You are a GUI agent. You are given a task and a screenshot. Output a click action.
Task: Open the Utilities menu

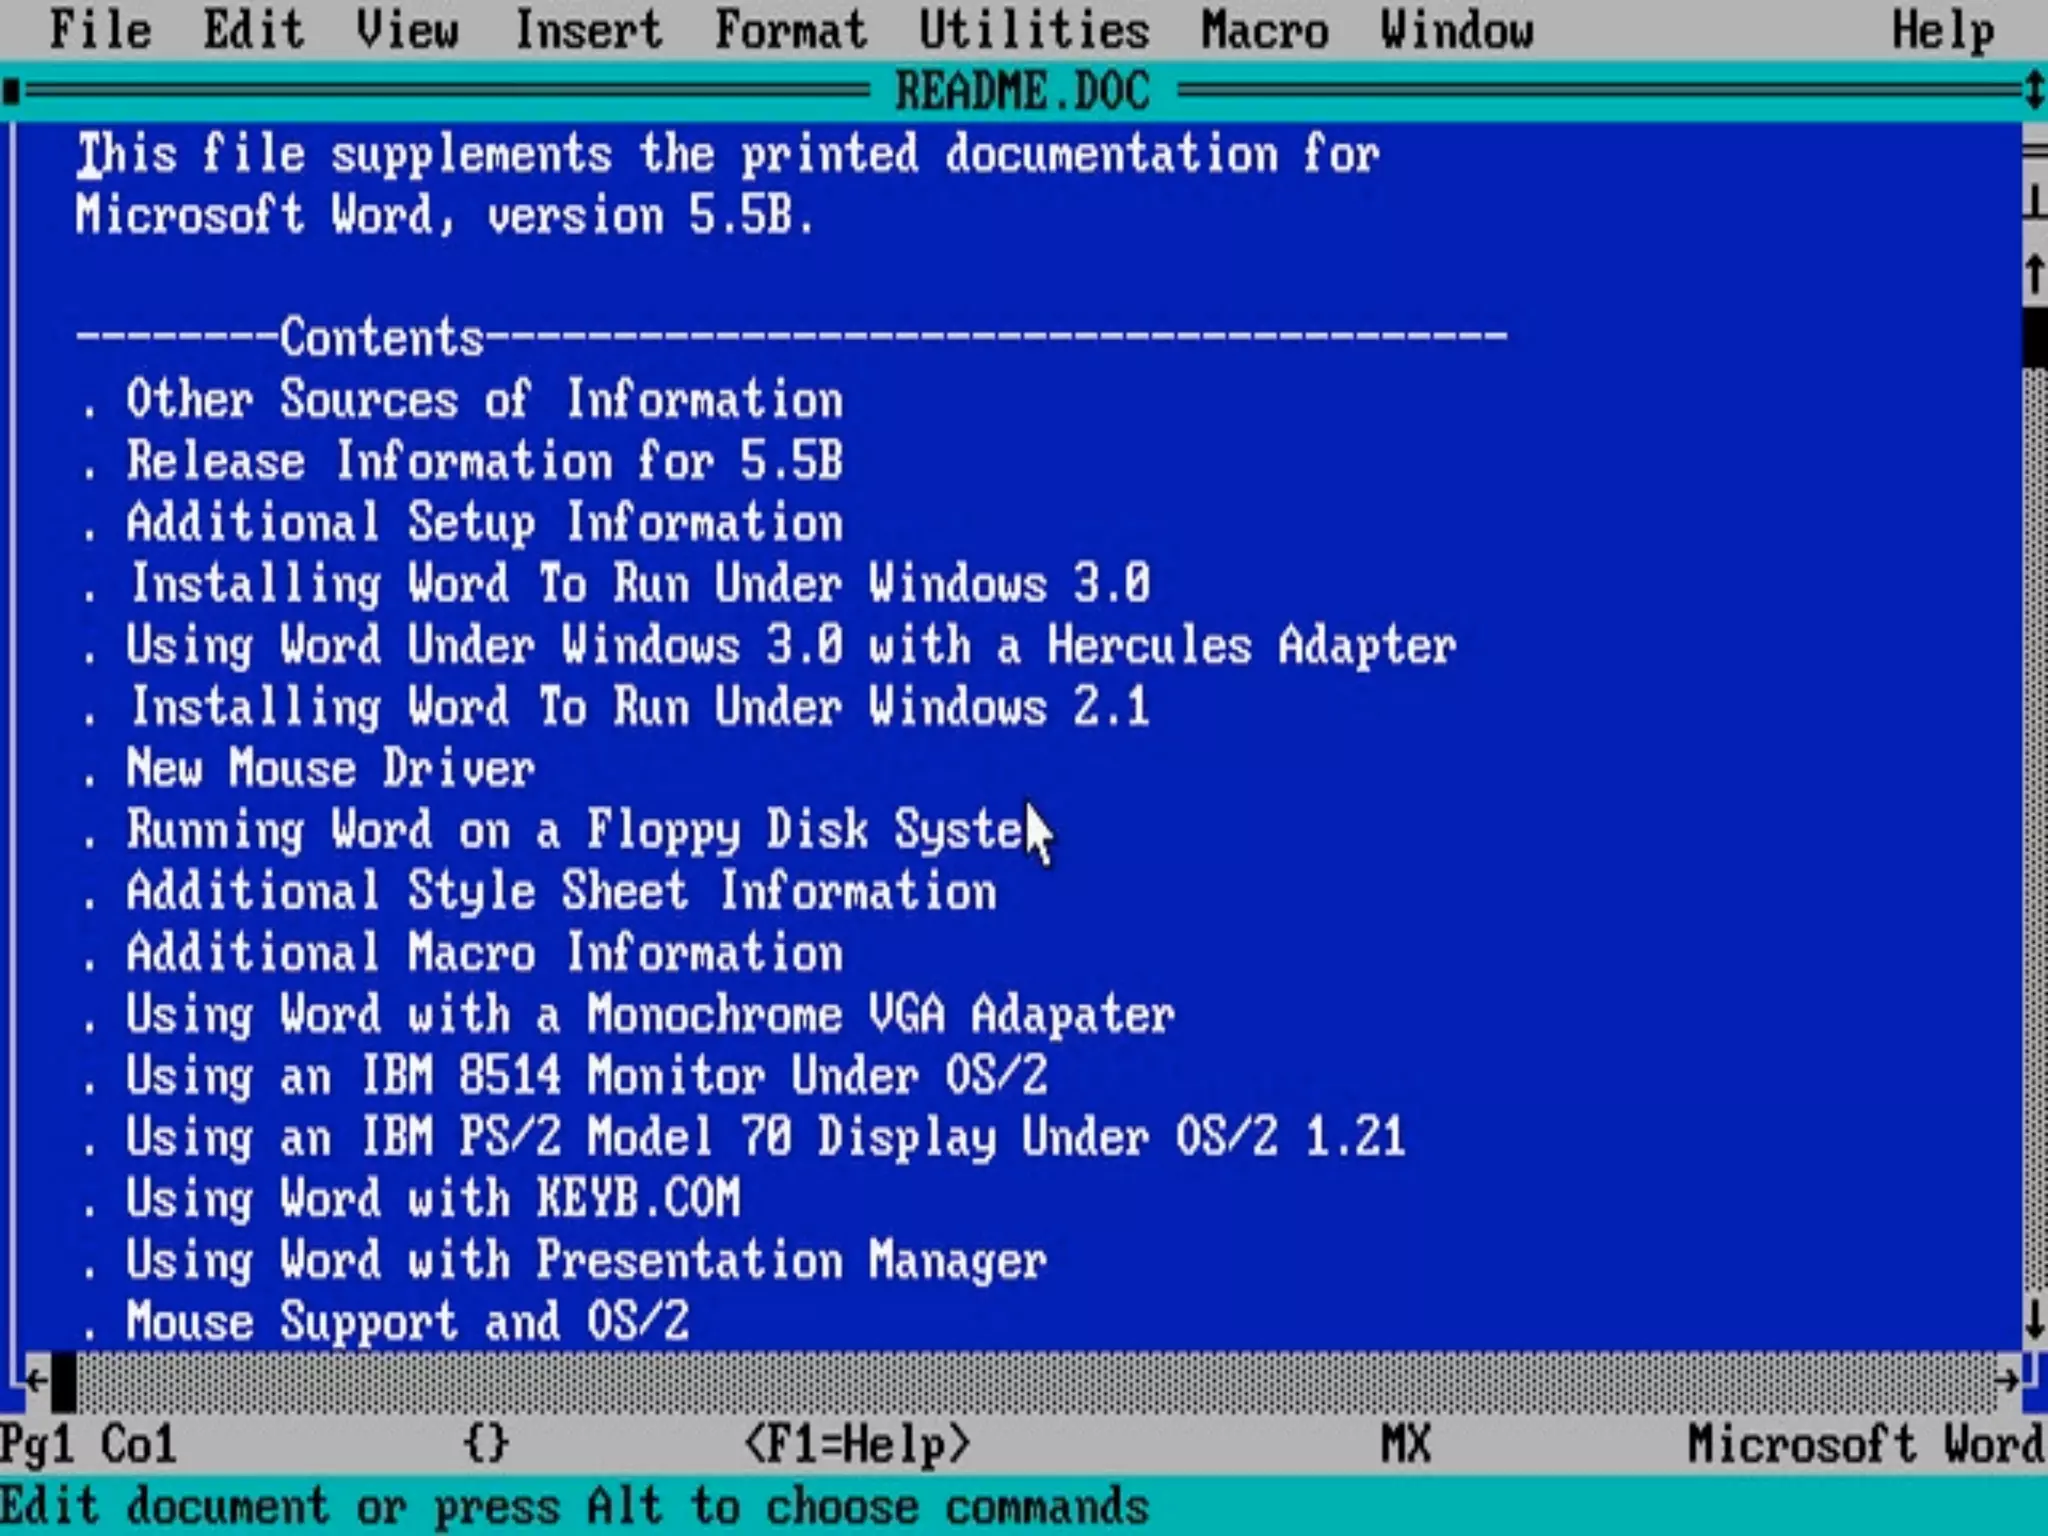[1033, 30]
